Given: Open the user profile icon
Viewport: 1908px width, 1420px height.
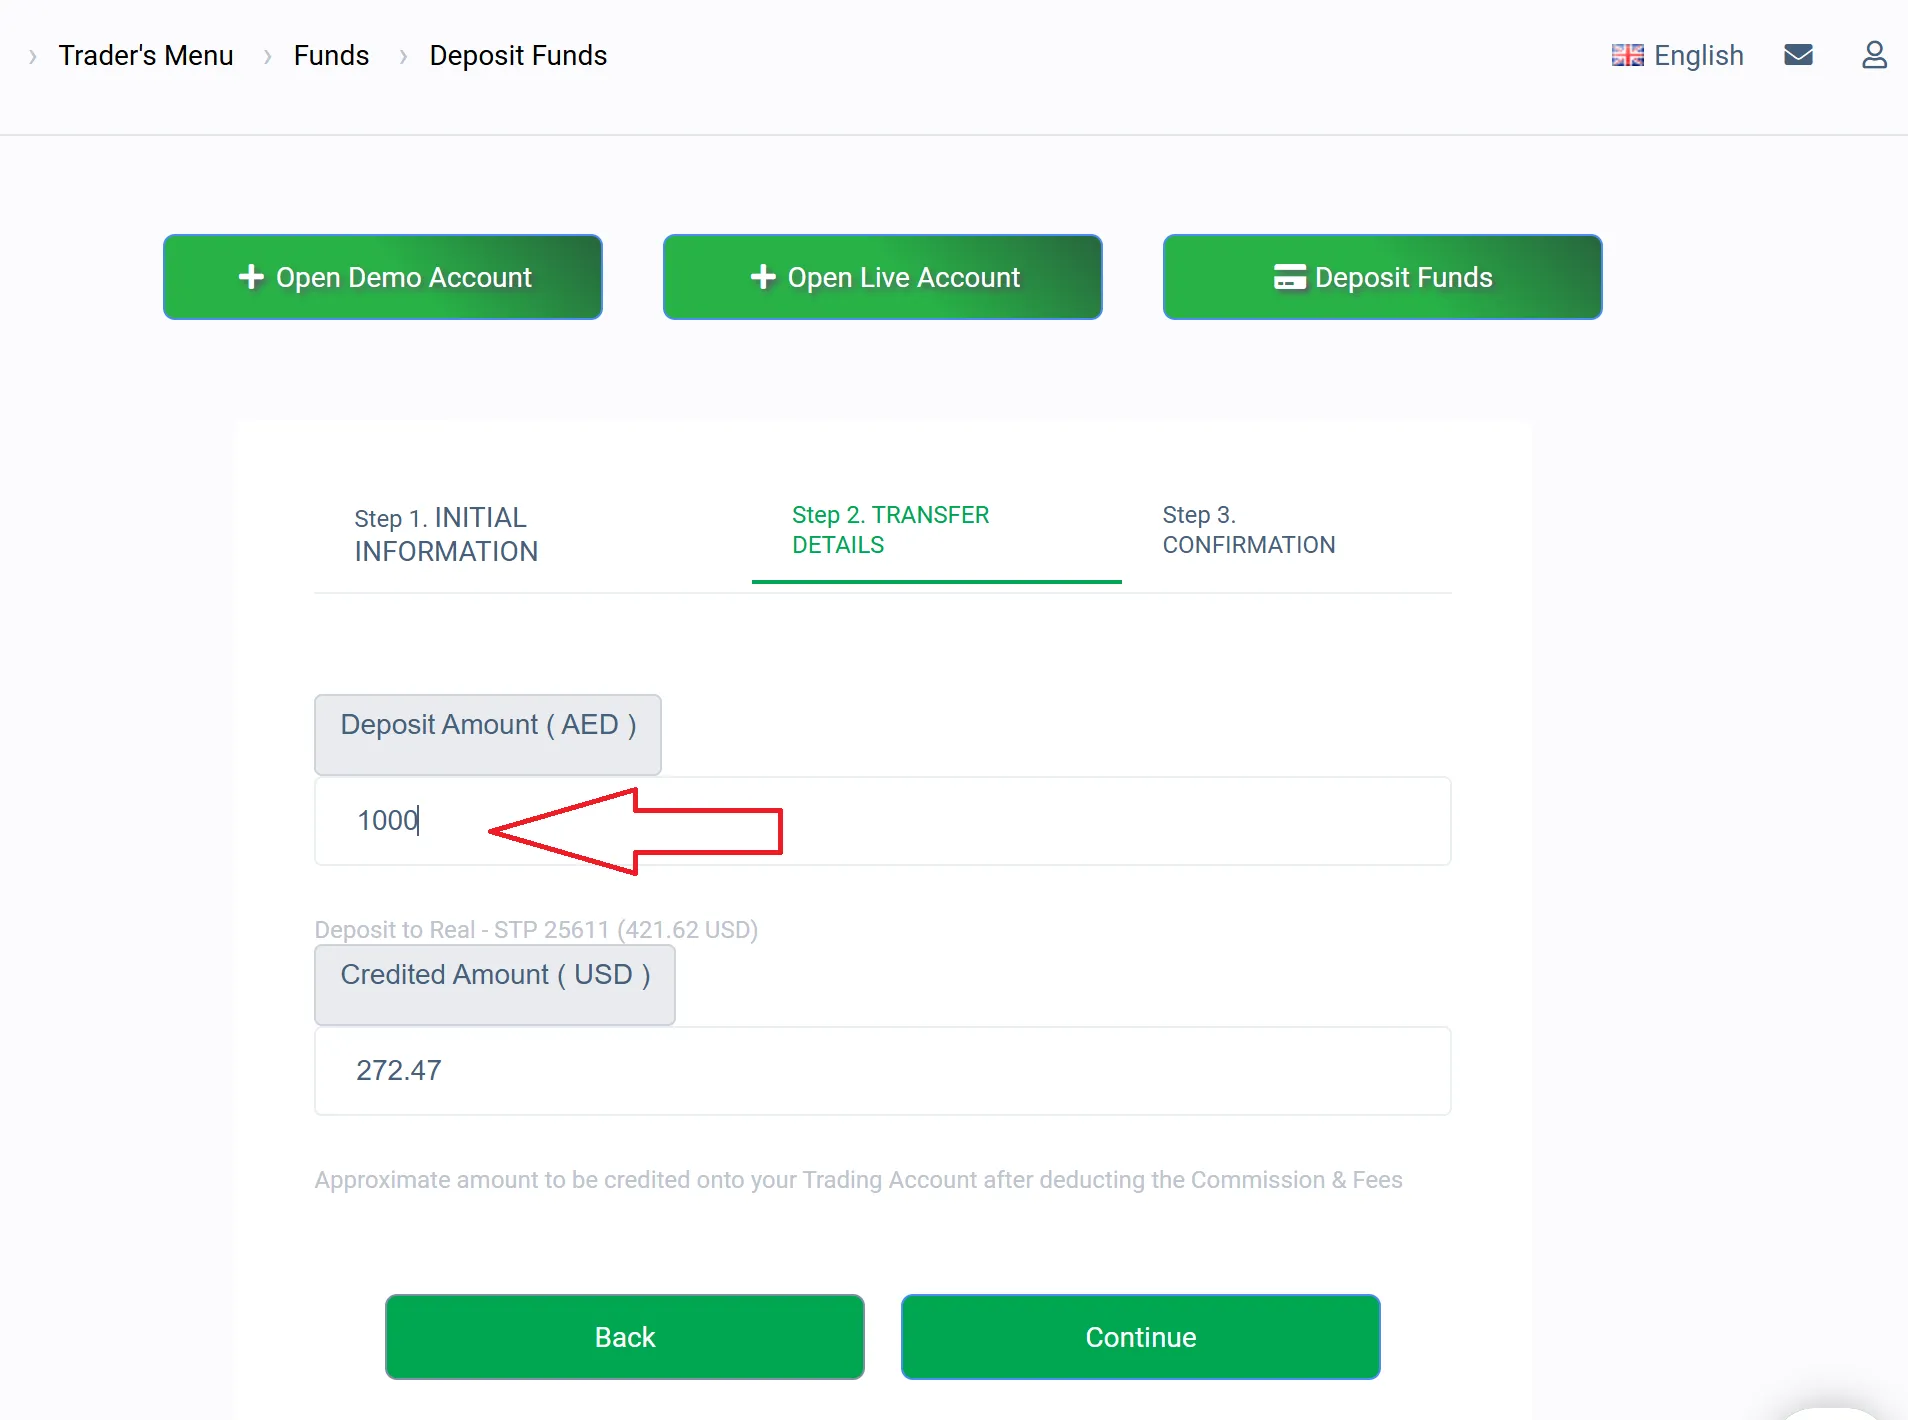Looking at the screenshot, I should (x=1874, y=55).
